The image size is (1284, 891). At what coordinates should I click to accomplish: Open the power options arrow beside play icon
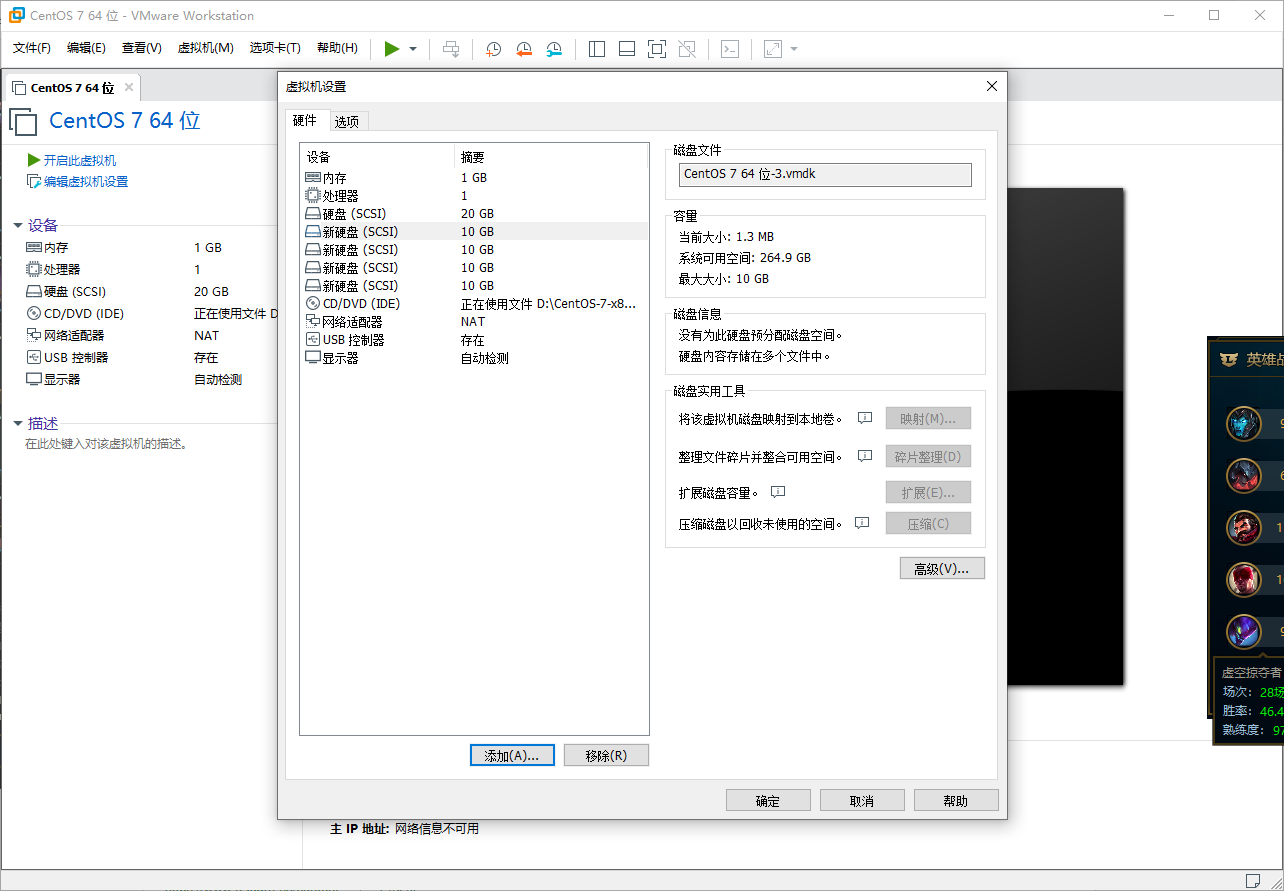[x=413, y=49]
